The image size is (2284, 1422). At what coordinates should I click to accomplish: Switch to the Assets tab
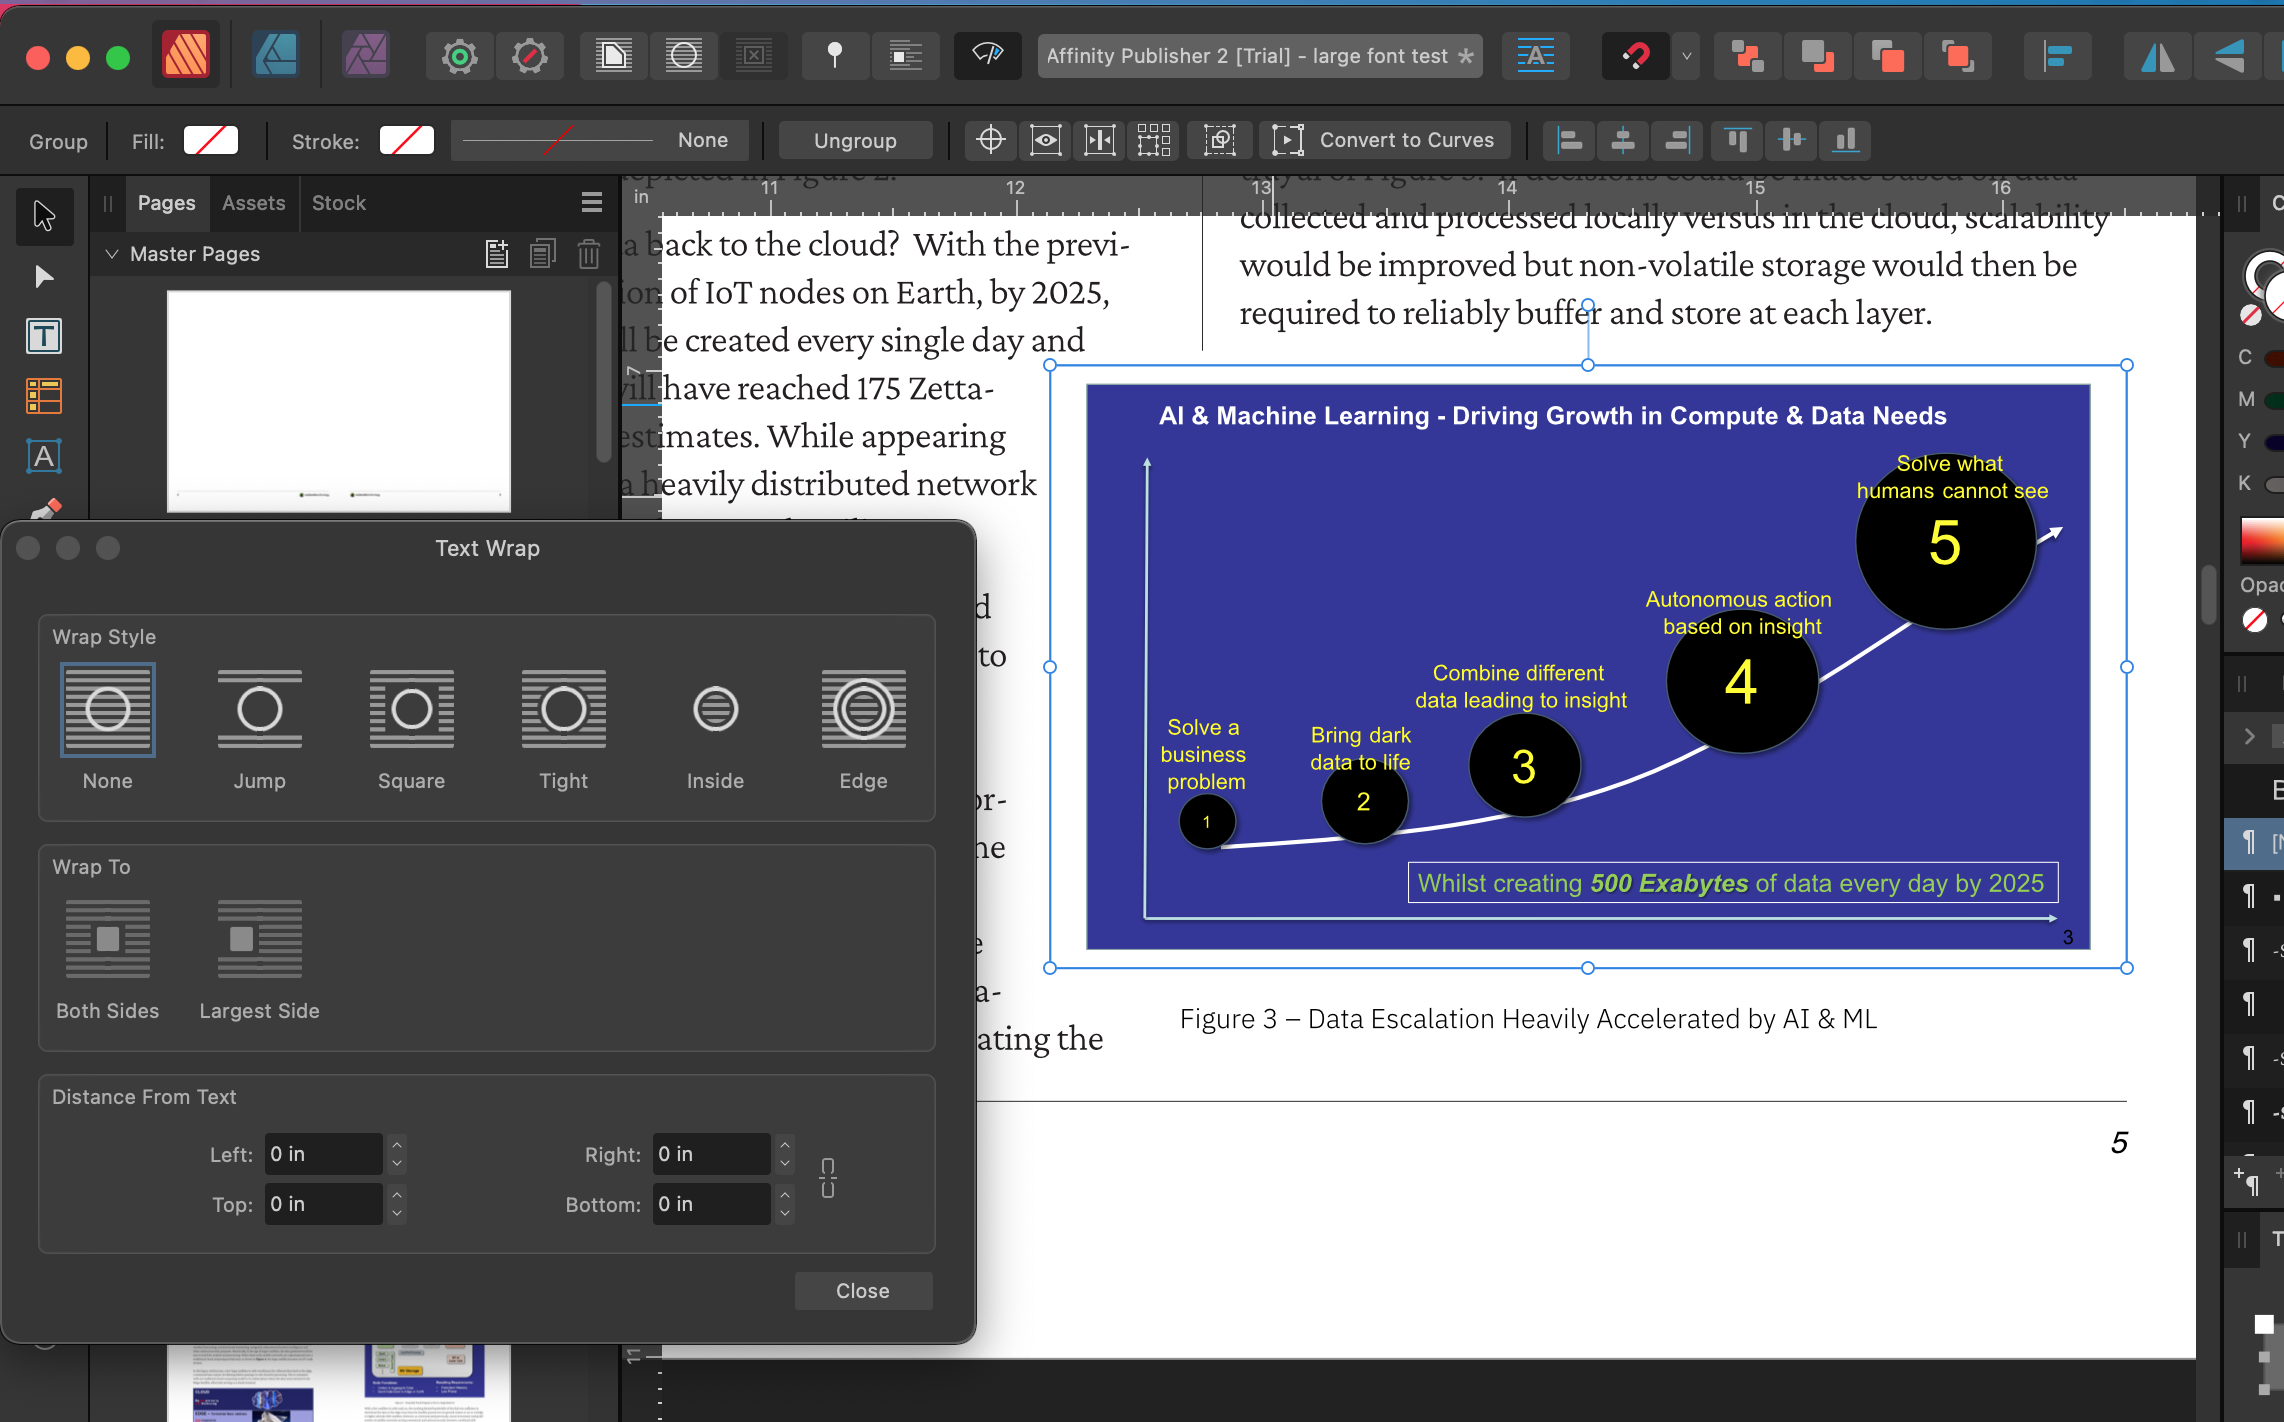pyautogui.click(x=253, y=203)
